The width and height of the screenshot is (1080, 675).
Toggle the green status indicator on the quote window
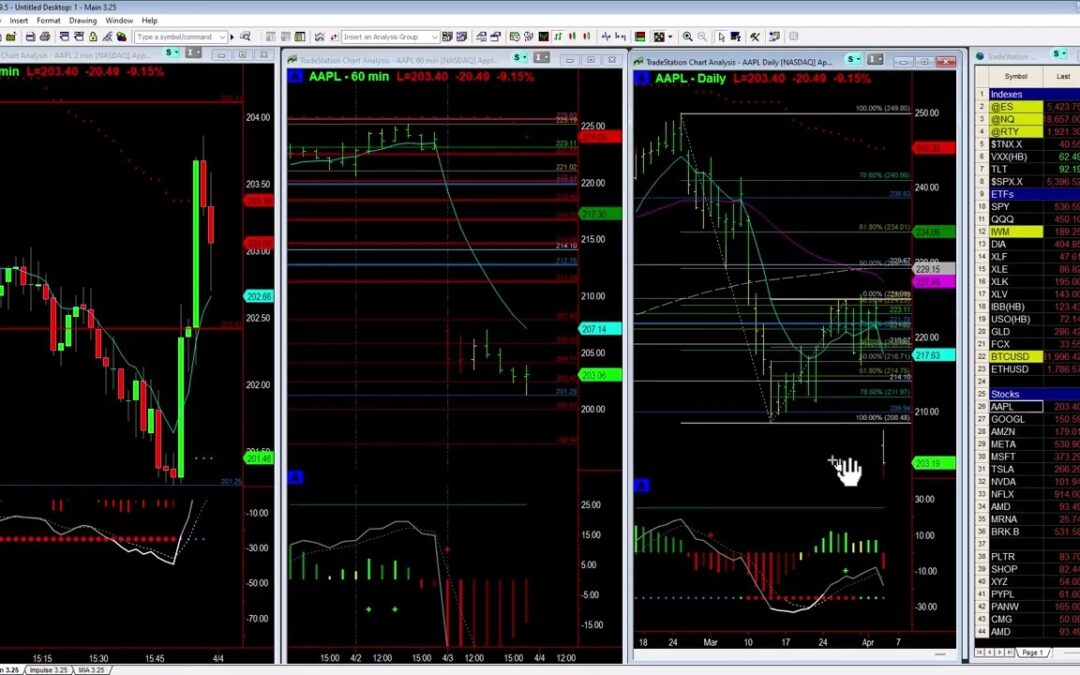1056,52
